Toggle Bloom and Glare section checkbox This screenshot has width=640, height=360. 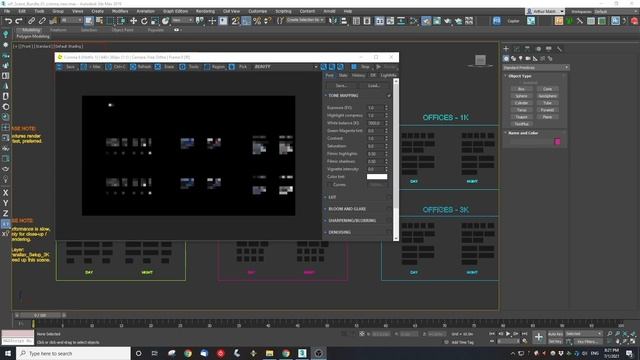[x=389, y=209]
